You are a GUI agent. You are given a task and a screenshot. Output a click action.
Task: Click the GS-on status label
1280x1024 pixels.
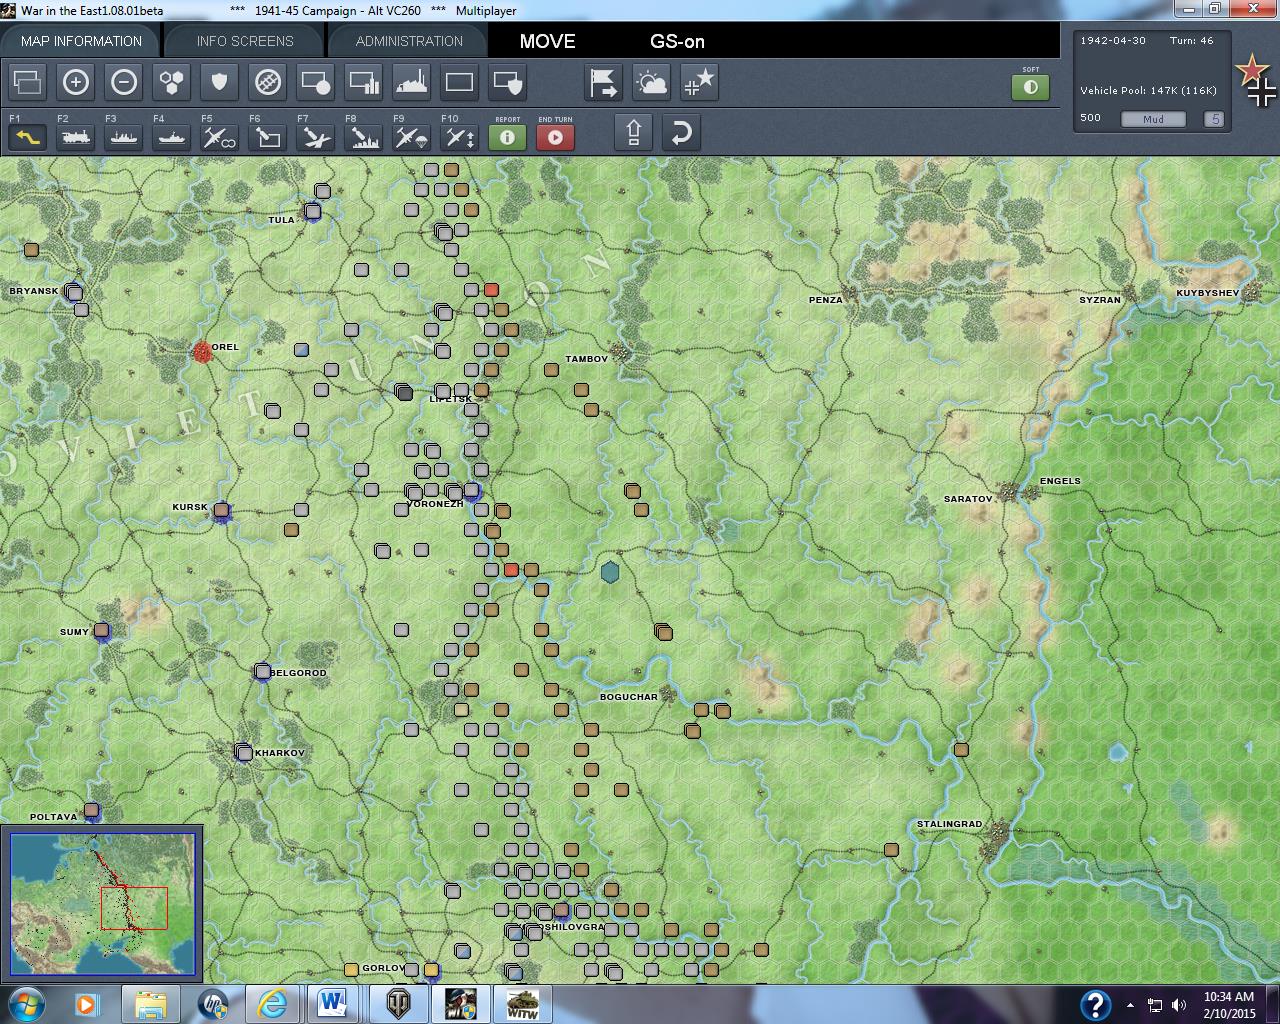click(x=677, y=41)
